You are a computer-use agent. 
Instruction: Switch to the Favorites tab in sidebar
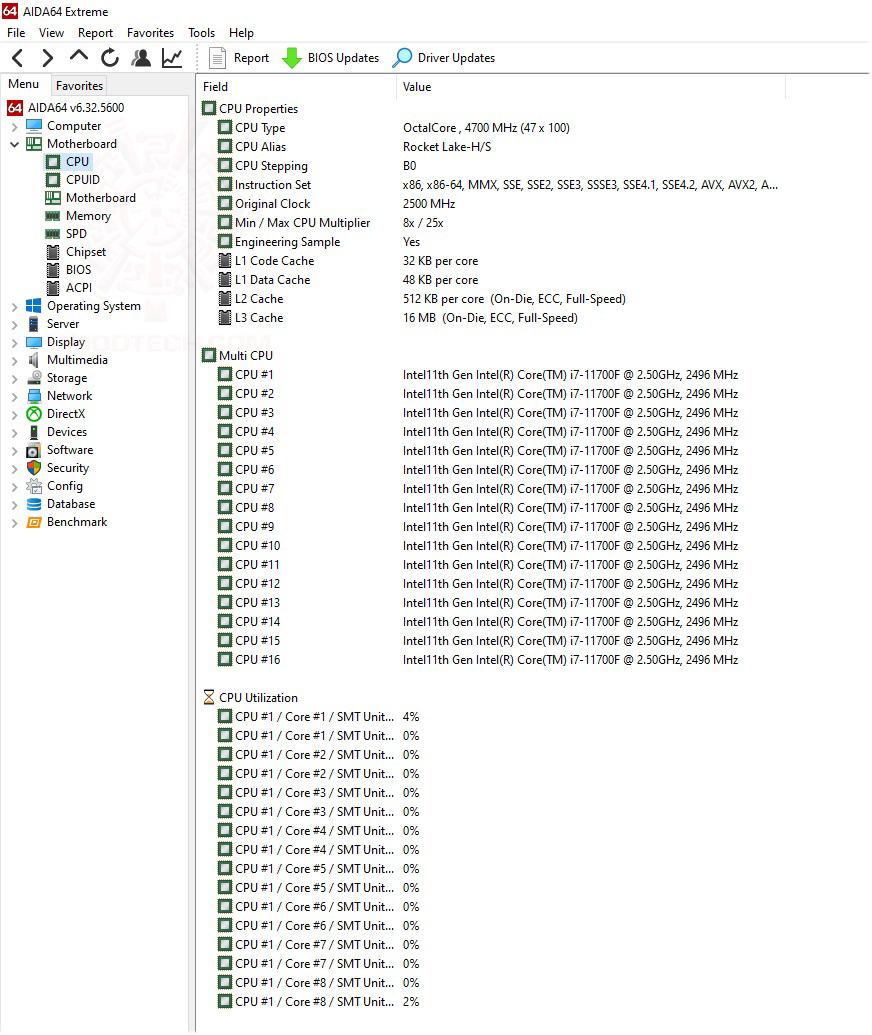pos(79,86)
